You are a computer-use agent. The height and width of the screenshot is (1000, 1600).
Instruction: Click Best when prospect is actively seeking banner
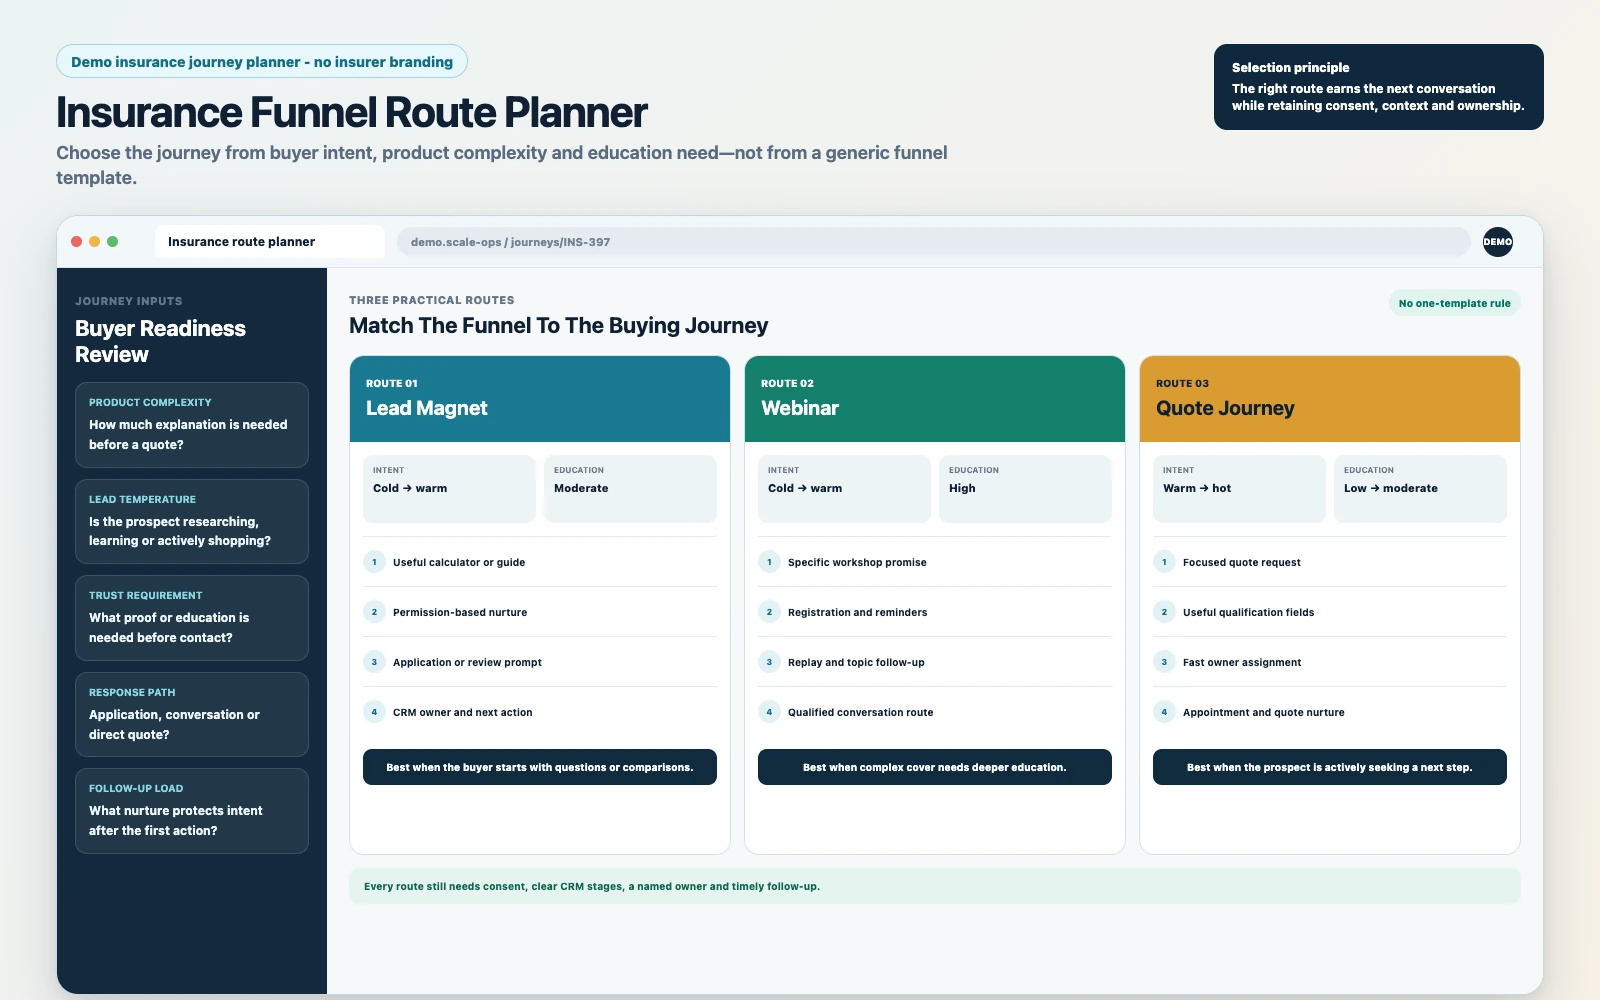point(1330,767)
